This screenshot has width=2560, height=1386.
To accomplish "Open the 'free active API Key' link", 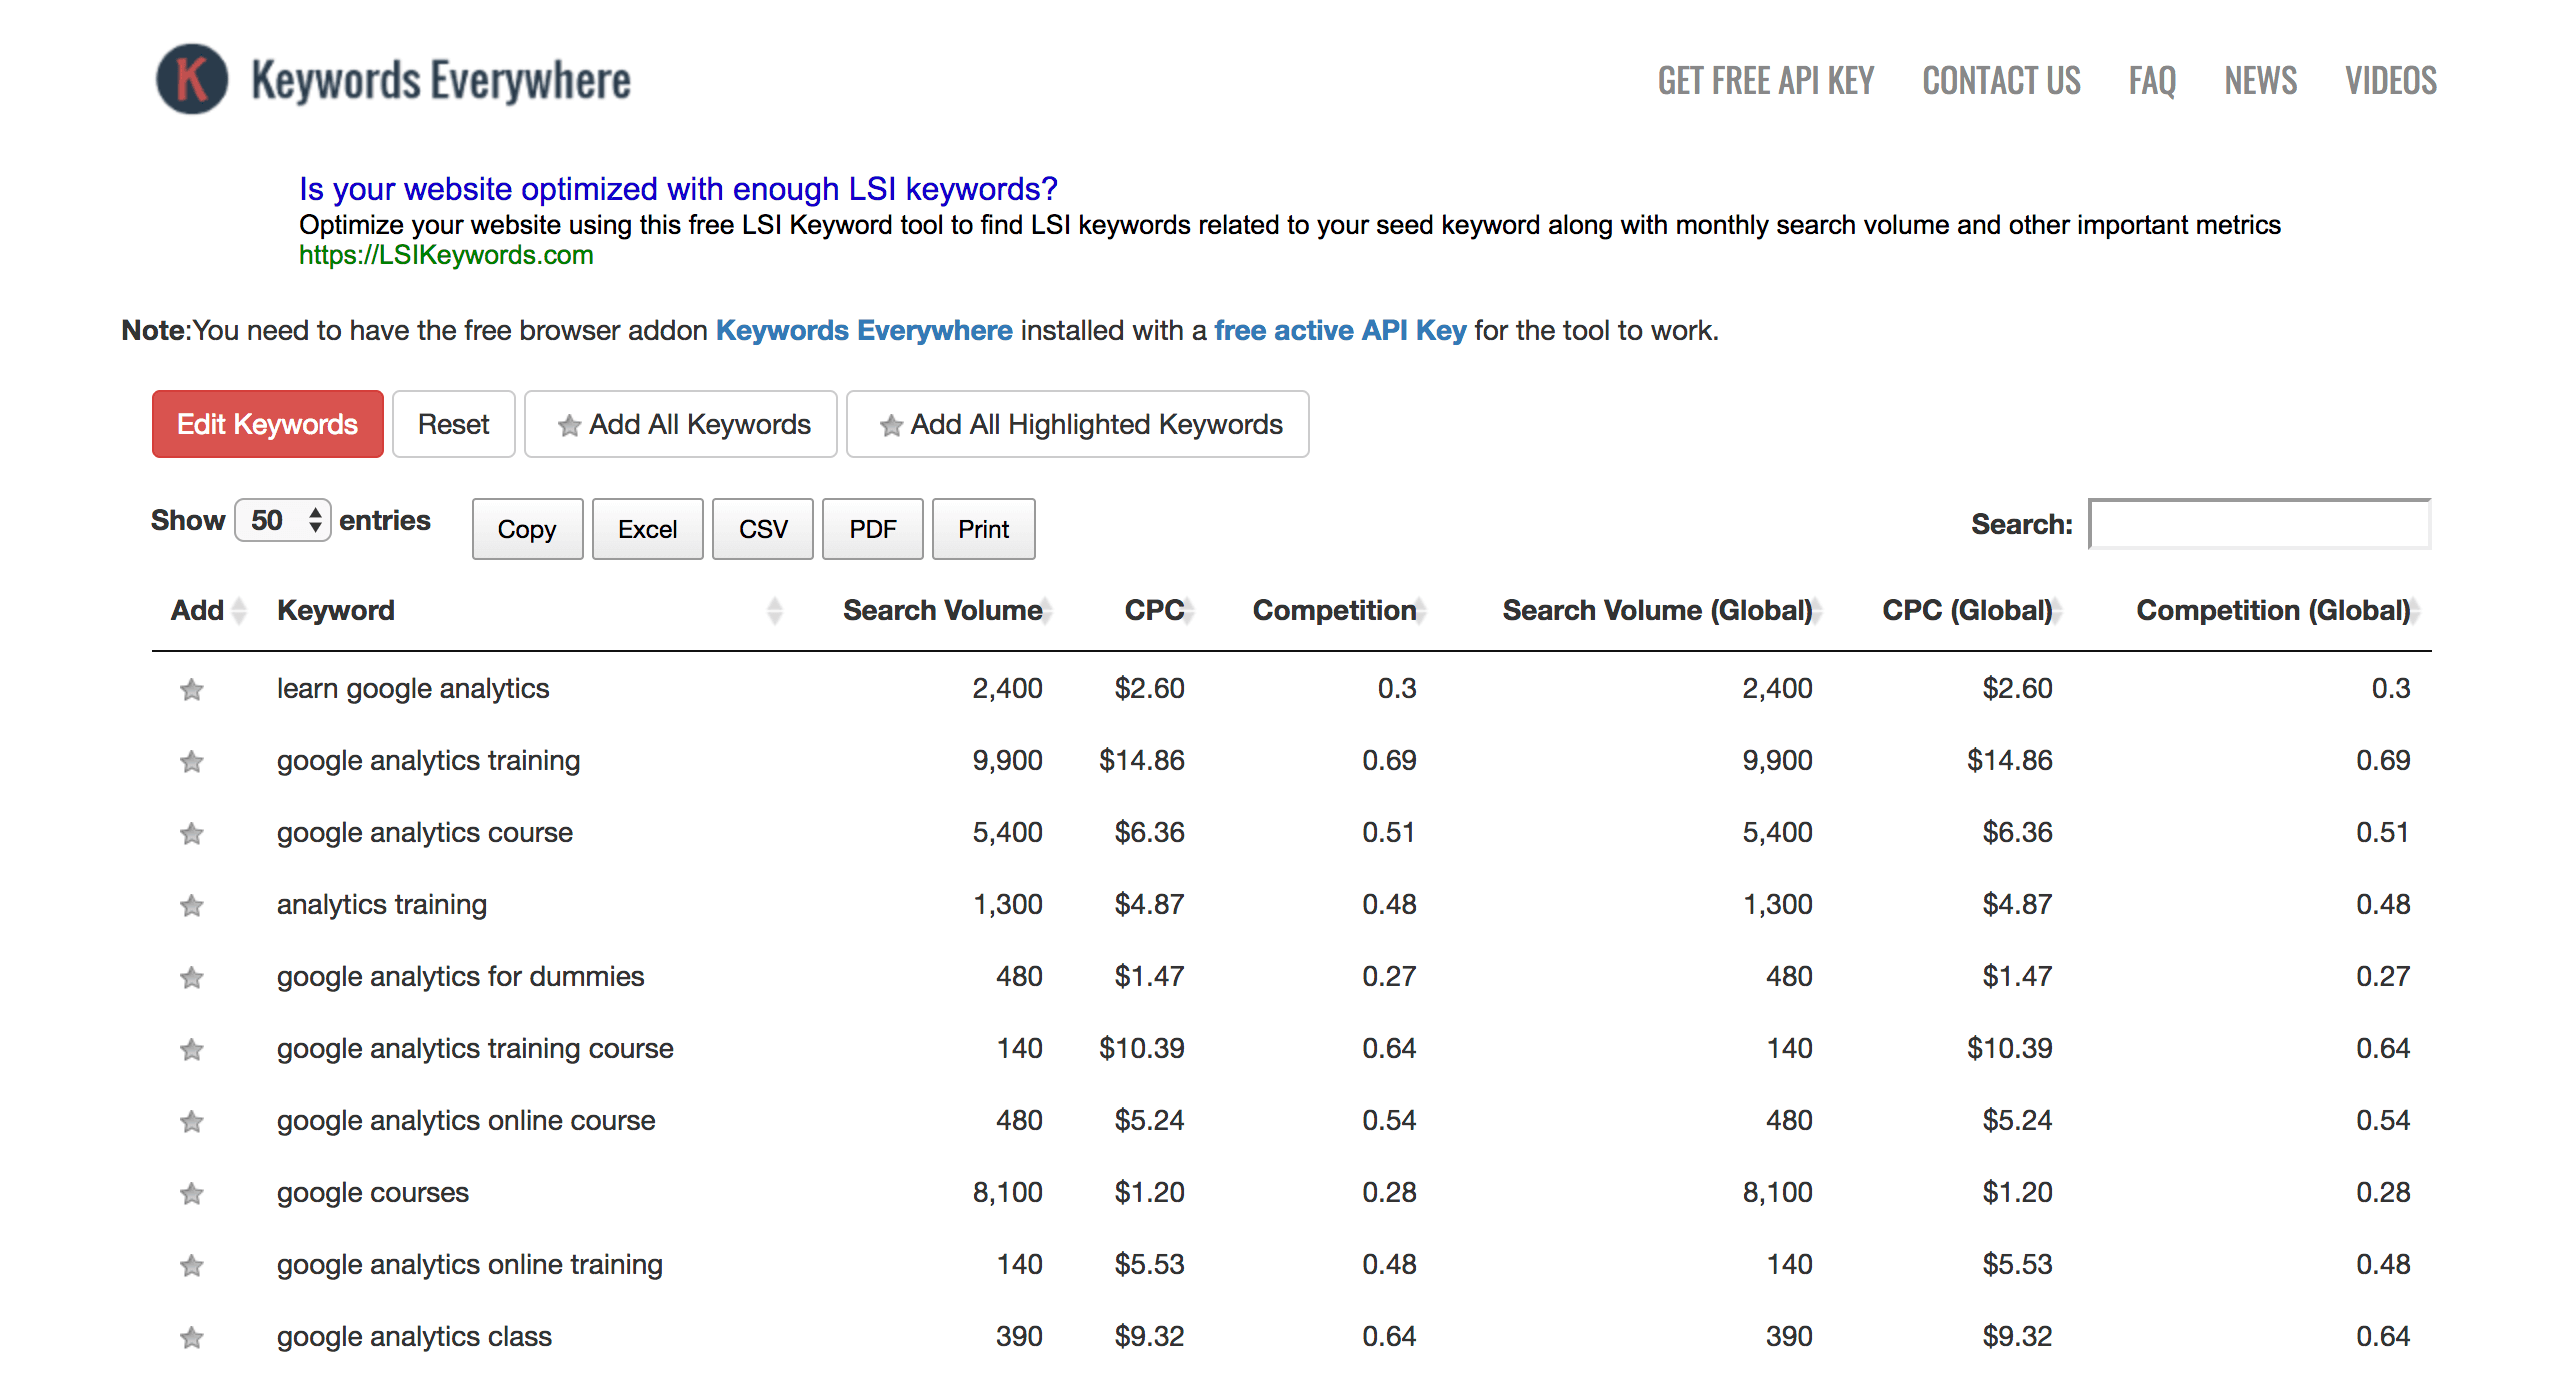I will [1340, 330].
